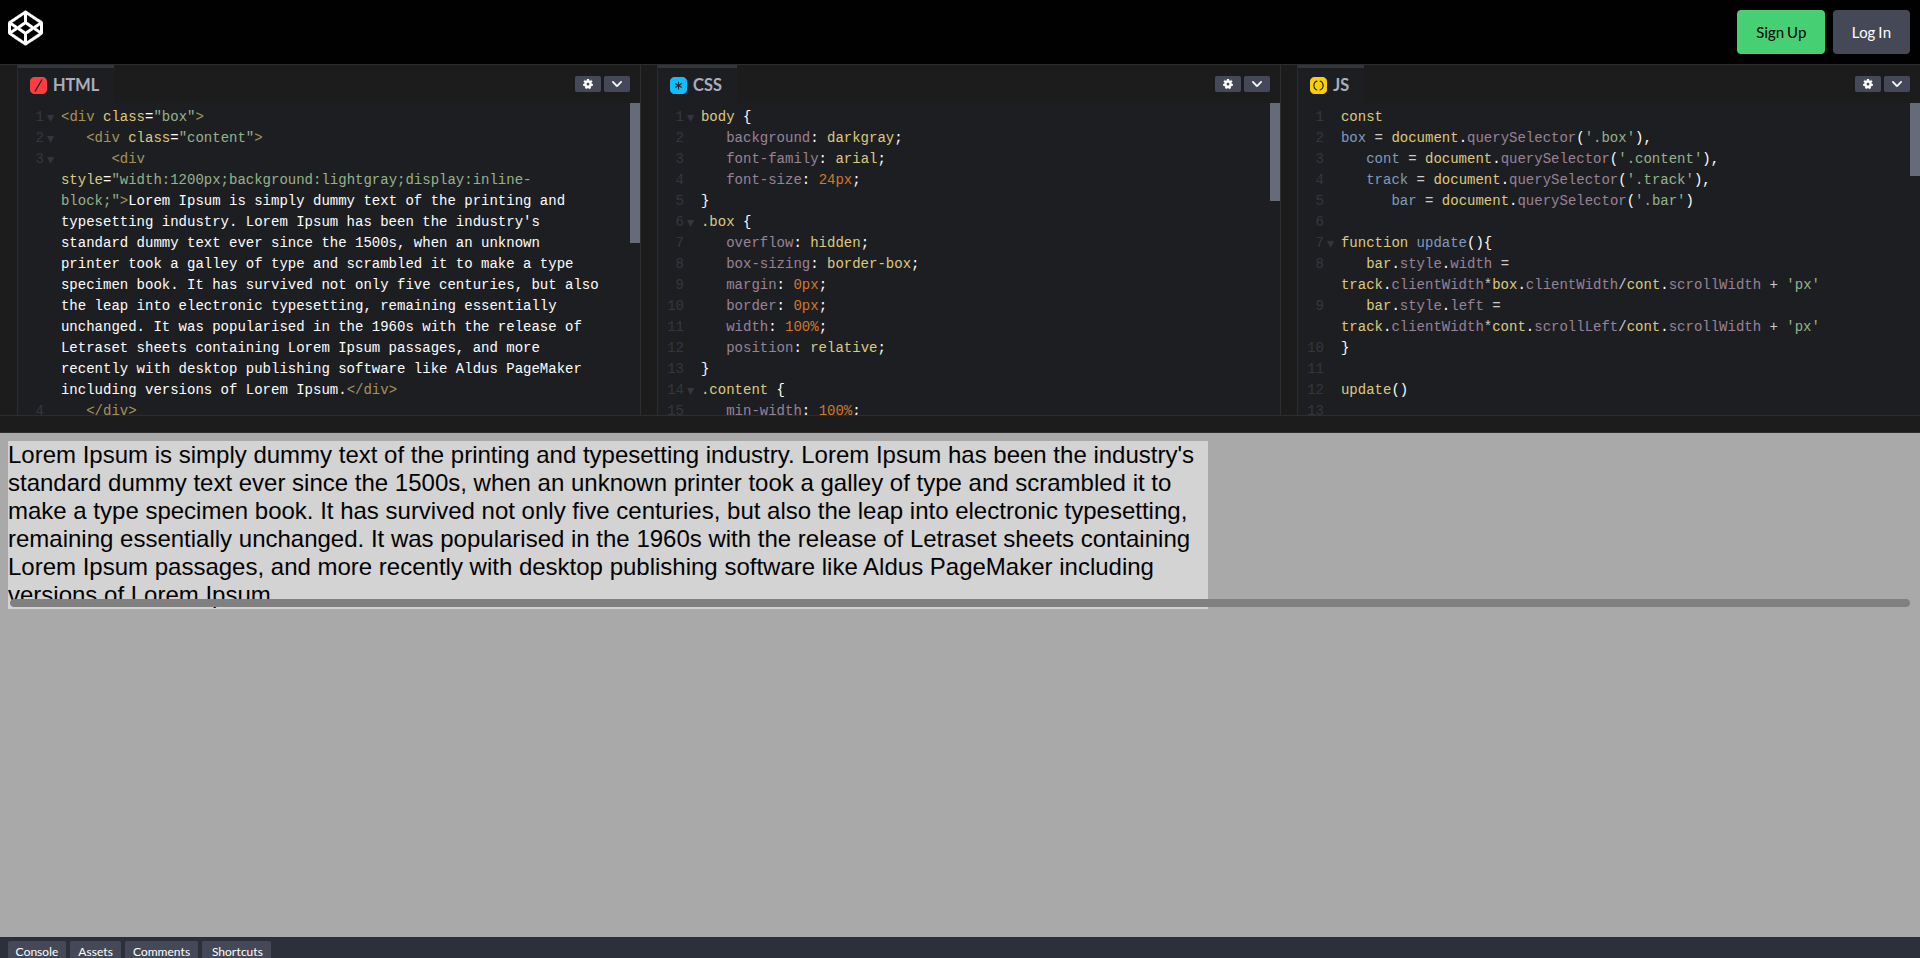
Task: Collapse the body rule fold arrow
Action: (x=691, y=118)
